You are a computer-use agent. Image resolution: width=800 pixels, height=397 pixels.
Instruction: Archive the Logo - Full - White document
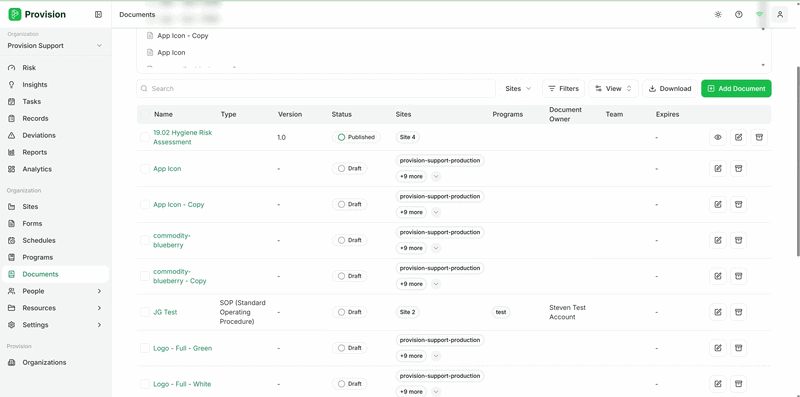click(738, 384)
